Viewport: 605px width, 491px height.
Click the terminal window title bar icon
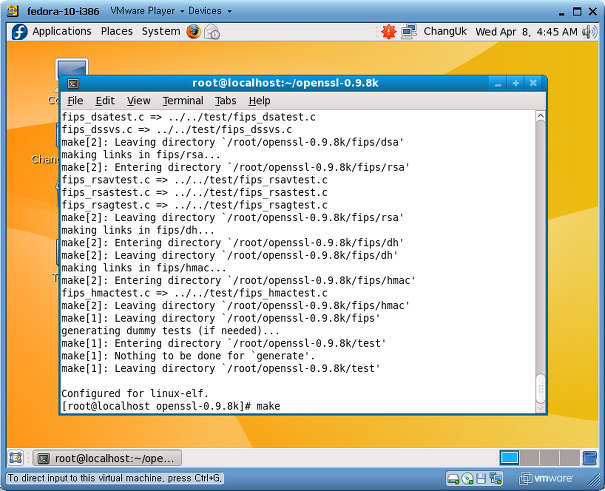[73, 83]
